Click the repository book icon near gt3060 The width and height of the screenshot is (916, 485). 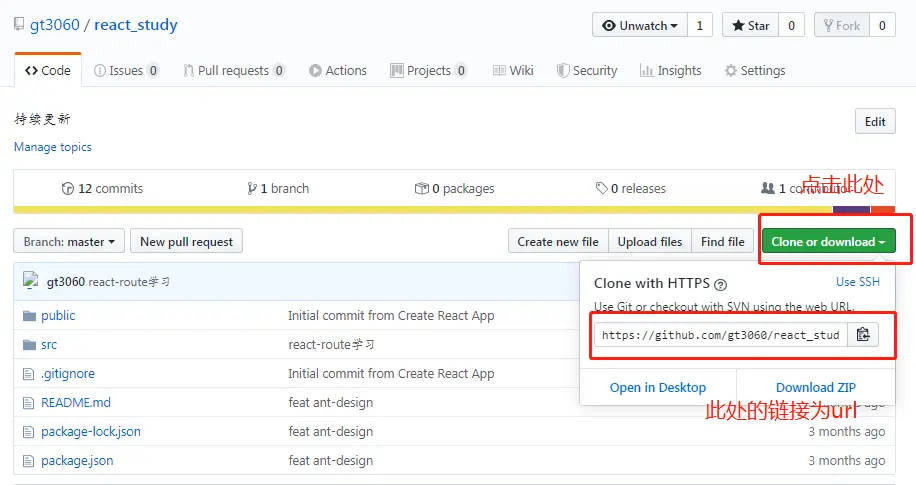click(19, 25)
